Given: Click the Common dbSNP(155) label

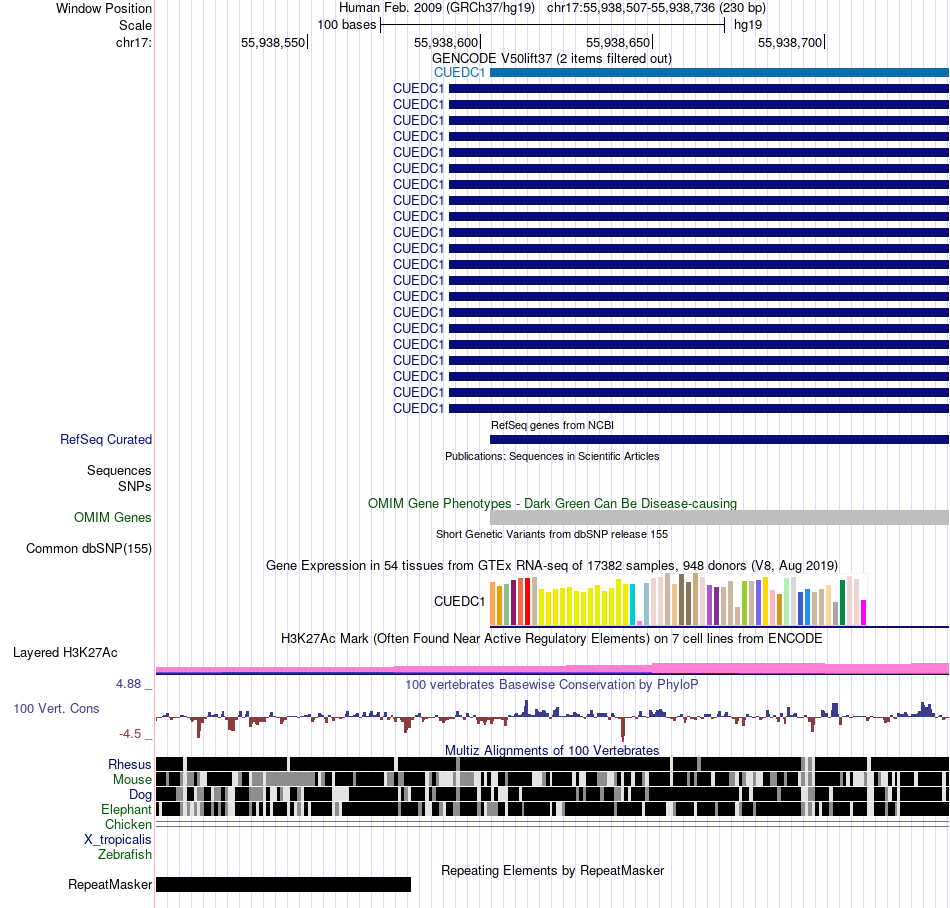Looking at the screenshot, I should (89, 549).
